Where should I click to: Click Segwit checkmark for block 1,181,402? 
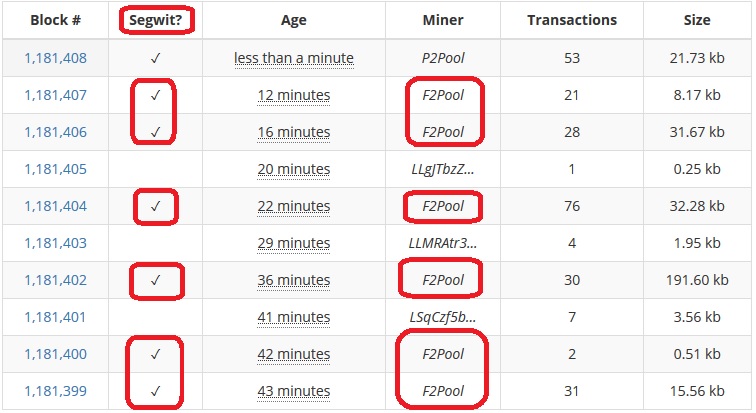tap(155, 280)
